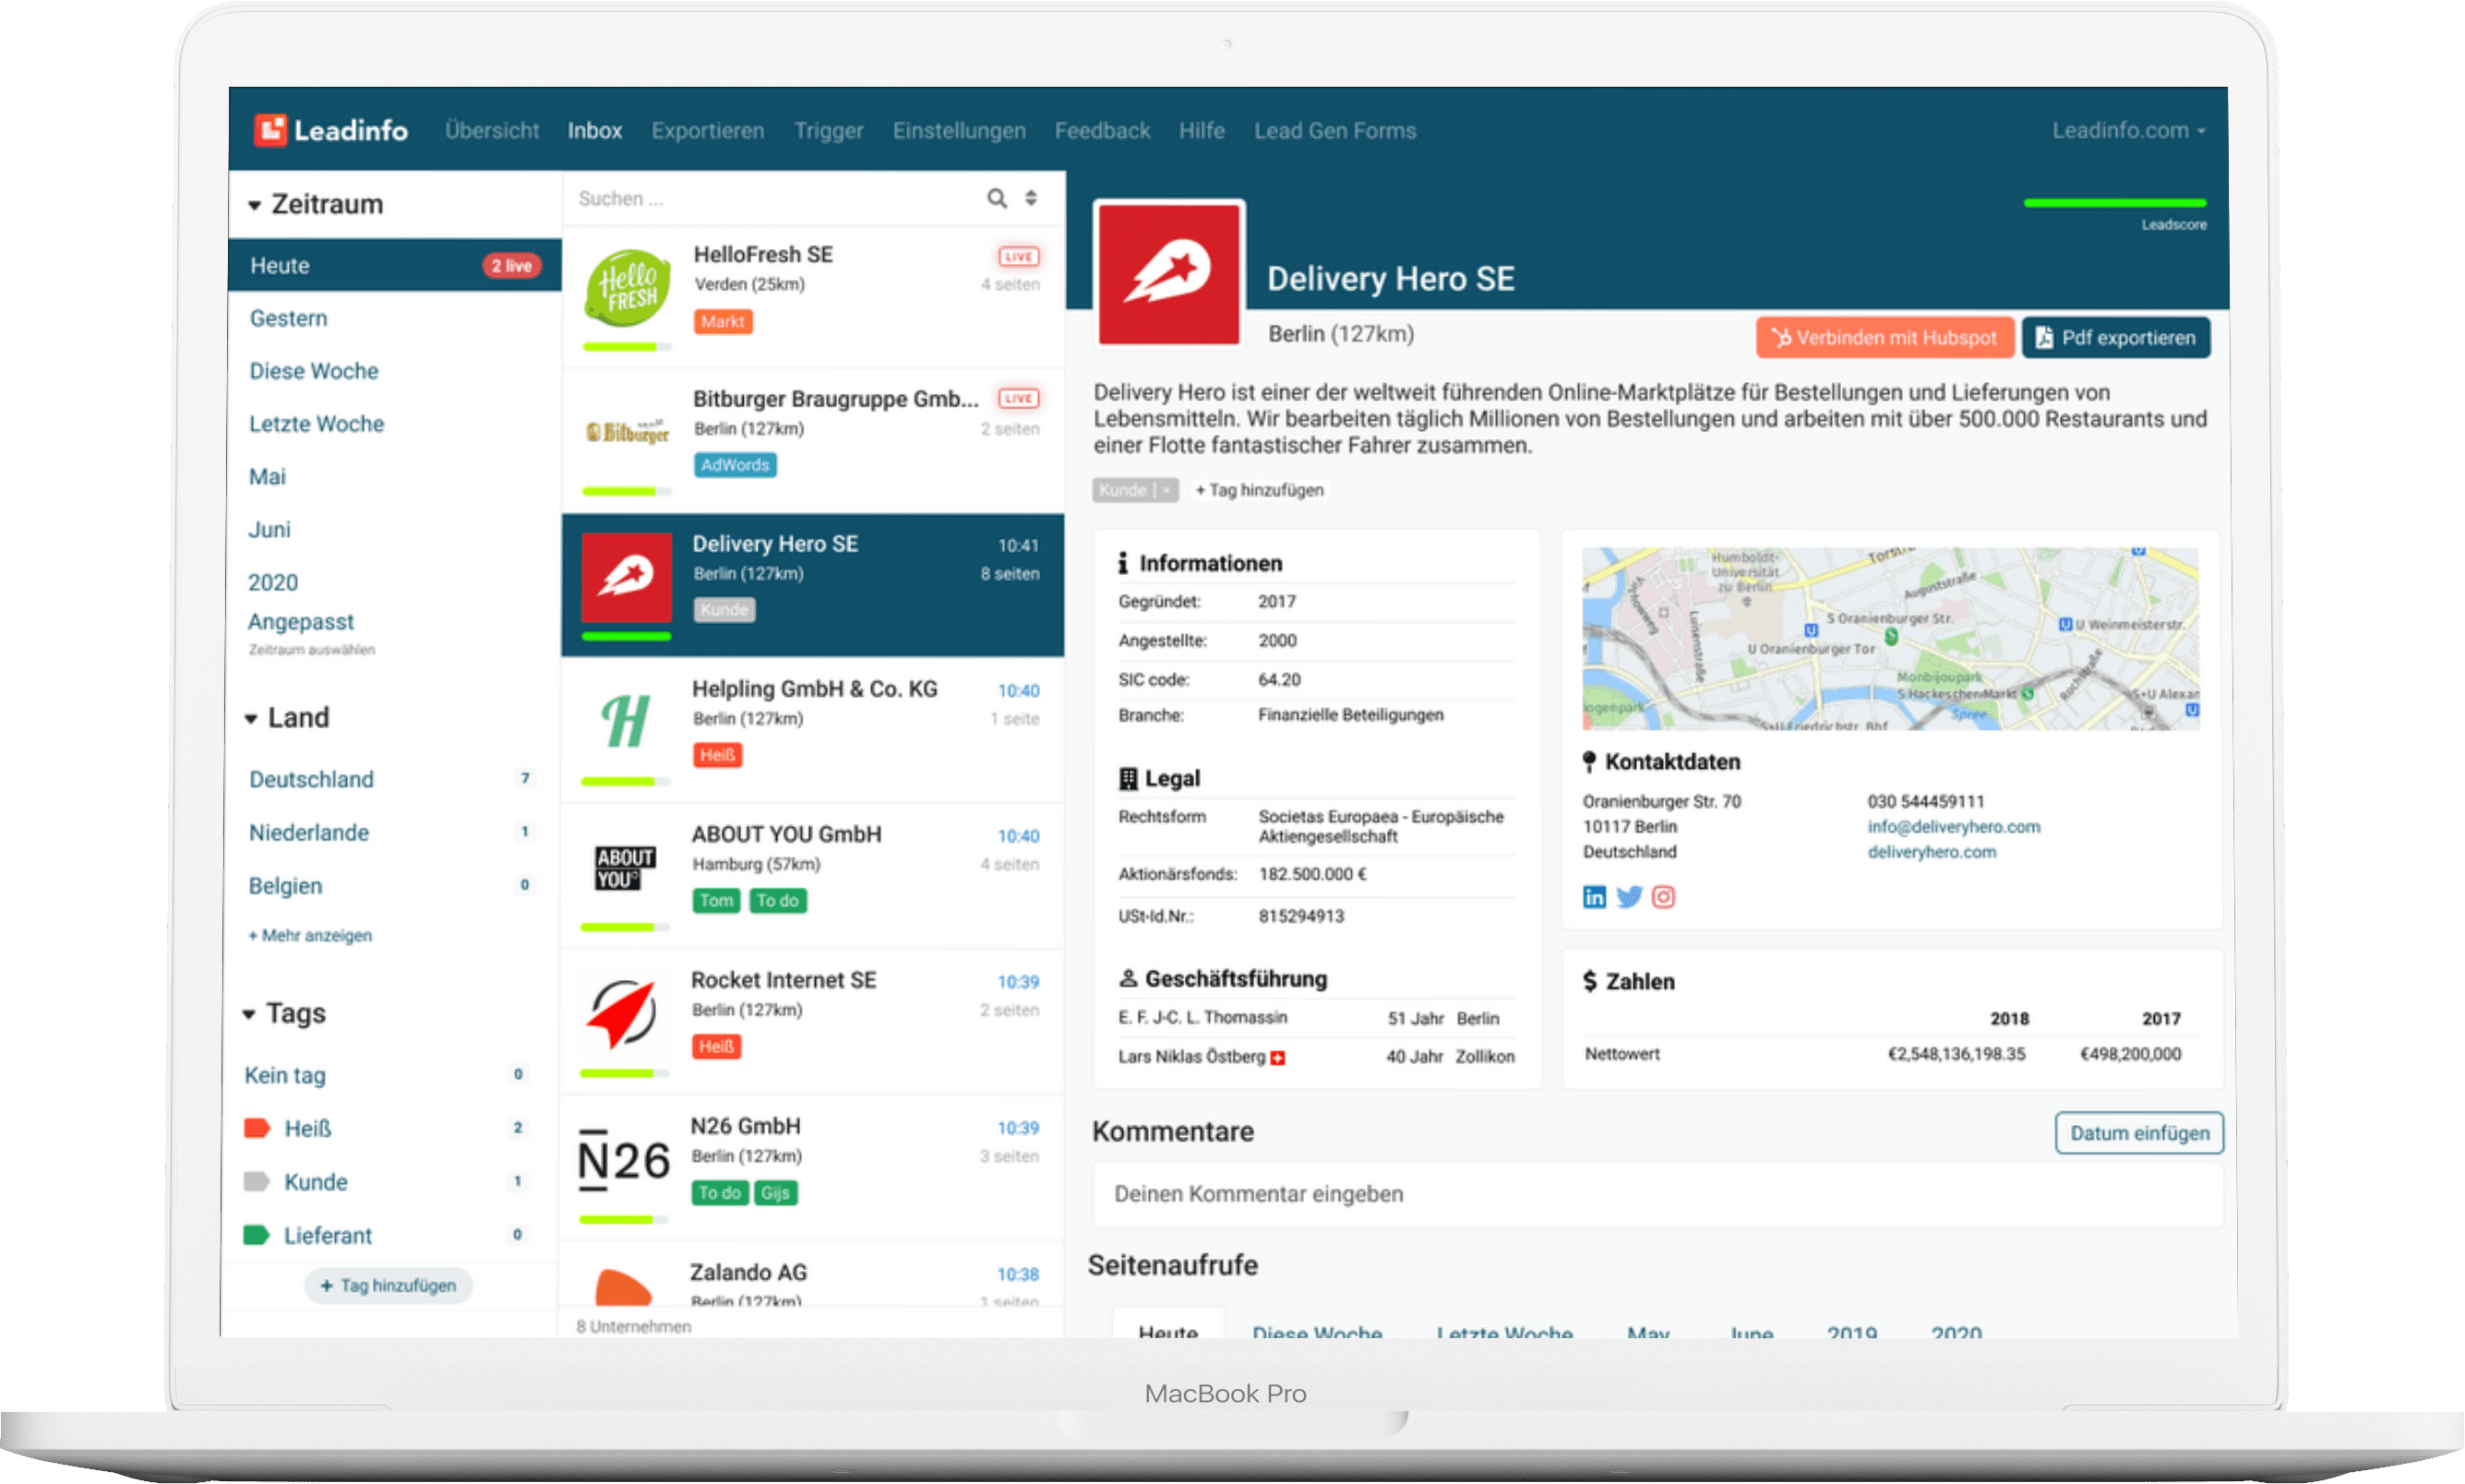Collapse the Land section
The image size is (2465, 1484).
tap(251, 718)
